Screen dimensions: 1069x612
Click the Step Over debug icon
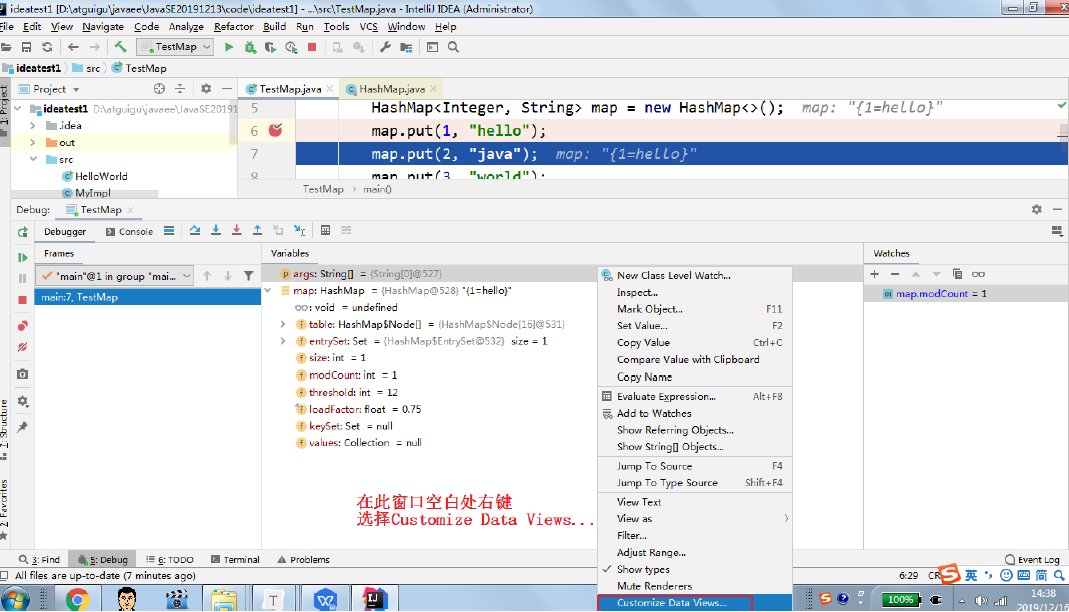[x=195, y=230]
